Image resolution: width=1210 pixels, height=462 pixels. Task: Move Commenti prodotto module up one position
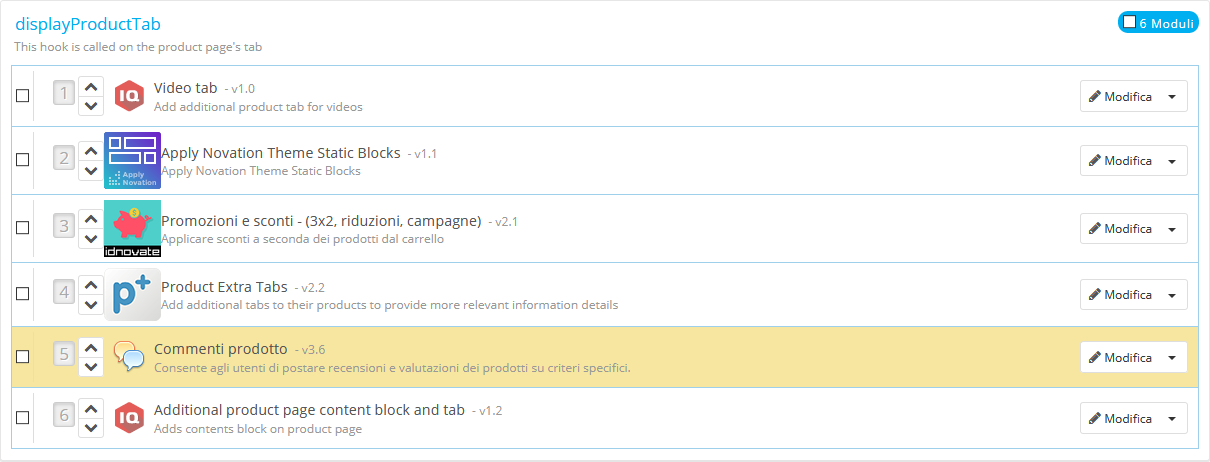click(x=91, y=348)
